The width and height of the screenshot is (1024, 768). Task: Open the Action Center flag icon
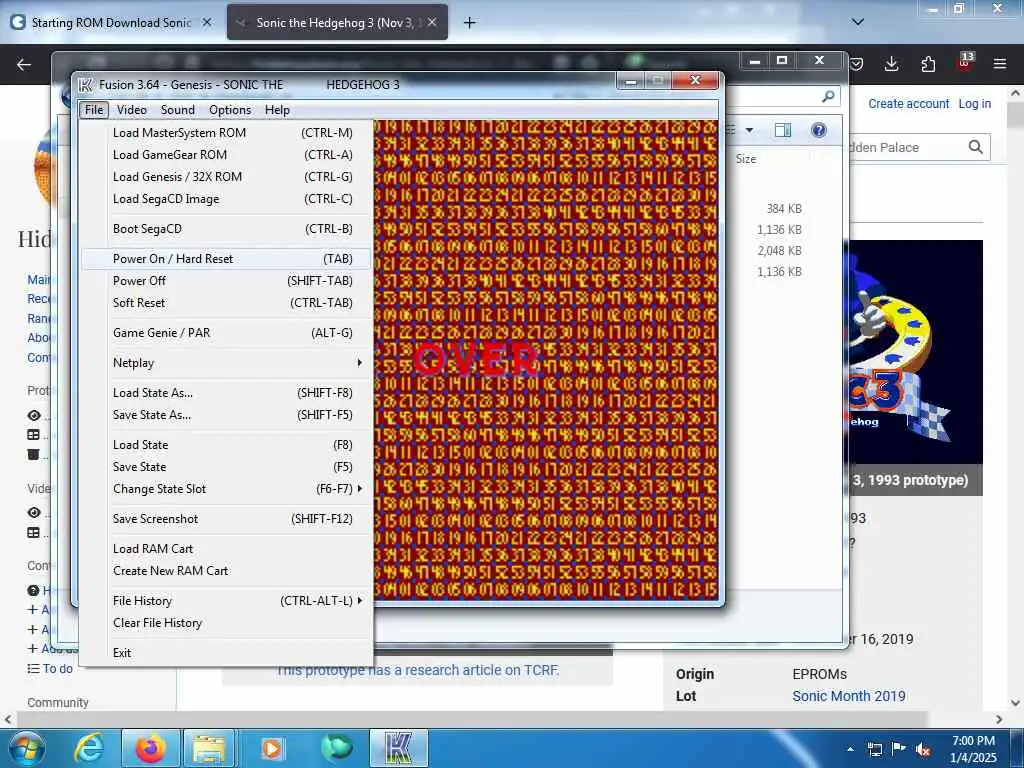tap(899, 750)
